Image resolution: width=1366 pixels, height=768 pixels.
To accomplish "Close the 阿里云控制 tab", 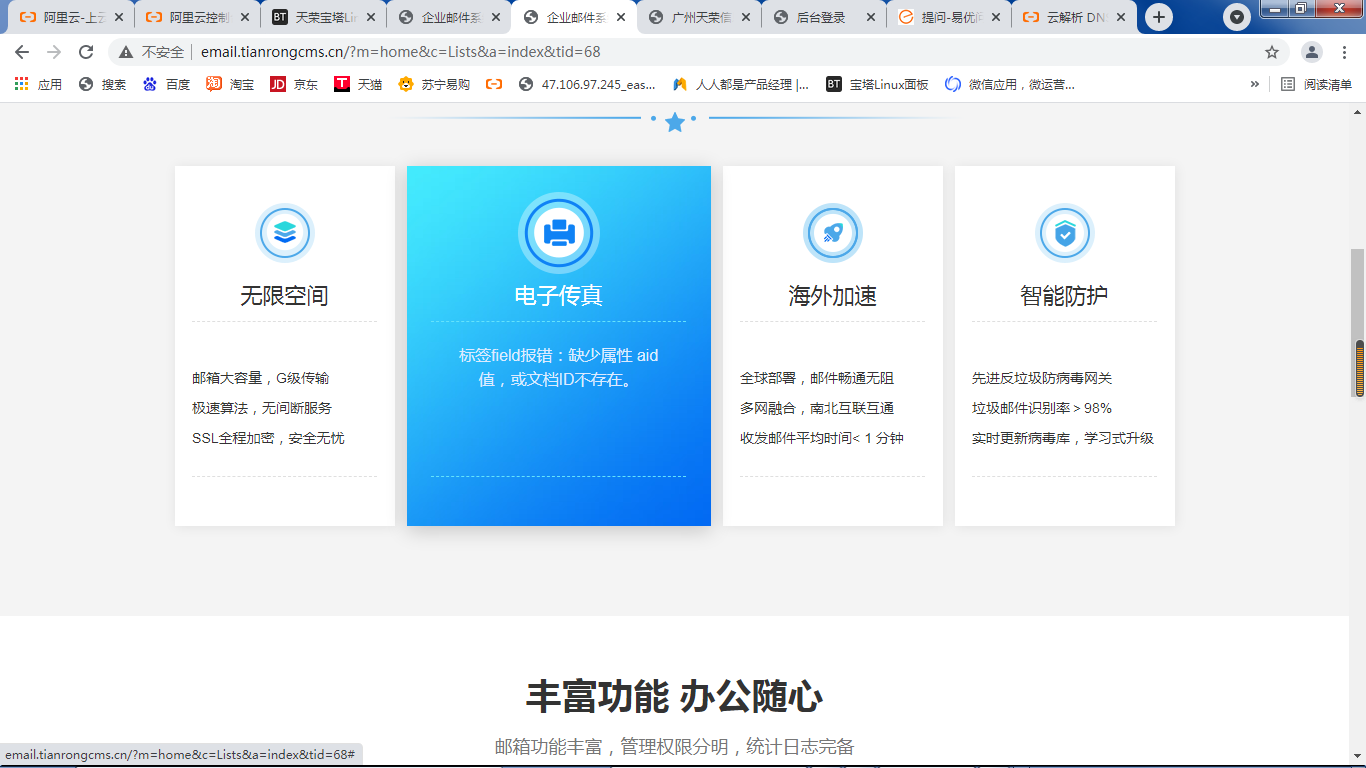I will 245,17.
